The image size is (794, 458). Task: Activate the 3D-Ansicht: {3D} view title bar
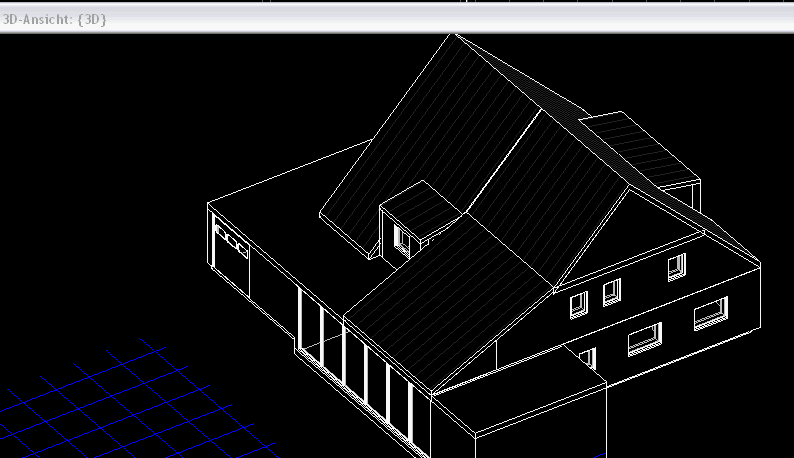pyautogui.click(x=397, y=19)
